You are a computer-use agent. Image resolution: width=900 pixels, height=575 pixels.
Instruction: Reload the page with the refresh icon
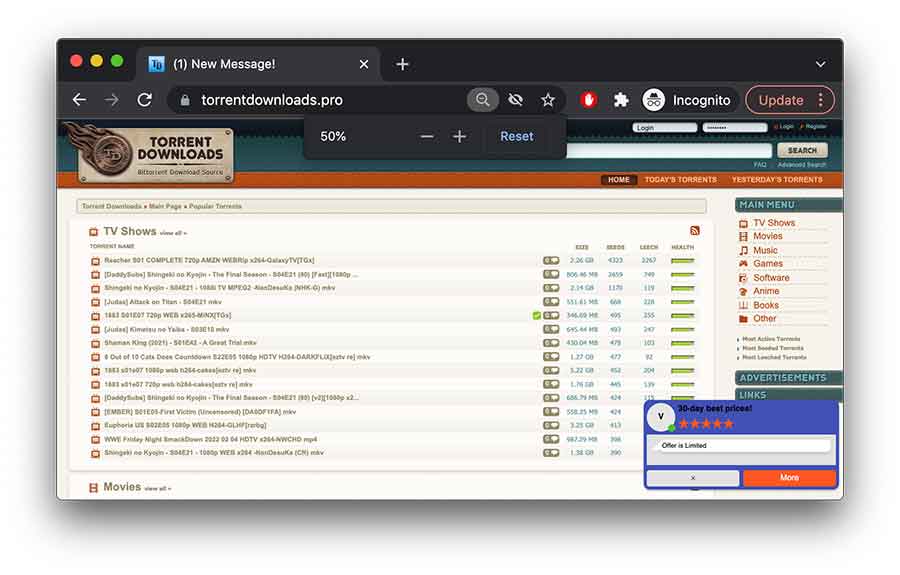click(x=145, y=100)
